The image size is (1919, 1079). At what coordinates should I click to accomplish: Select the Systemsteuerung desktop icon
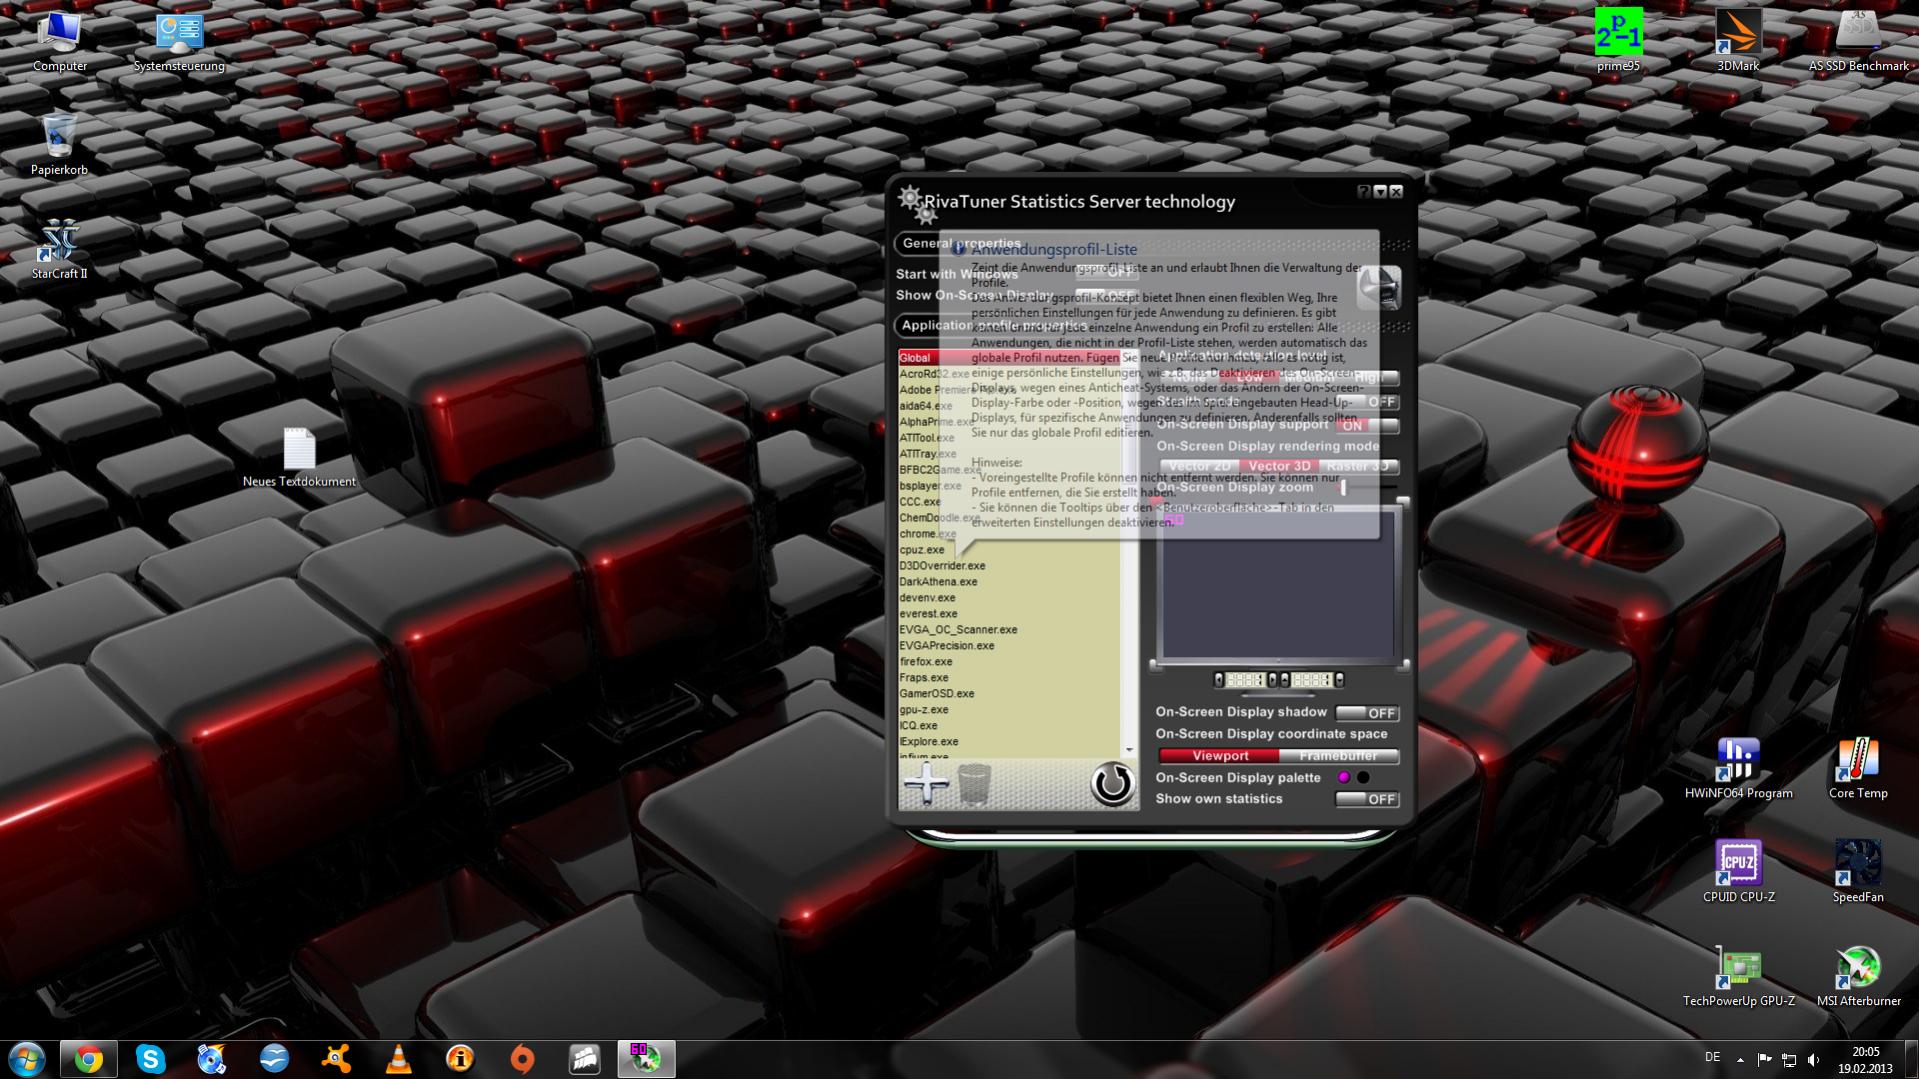coord(179,41)
